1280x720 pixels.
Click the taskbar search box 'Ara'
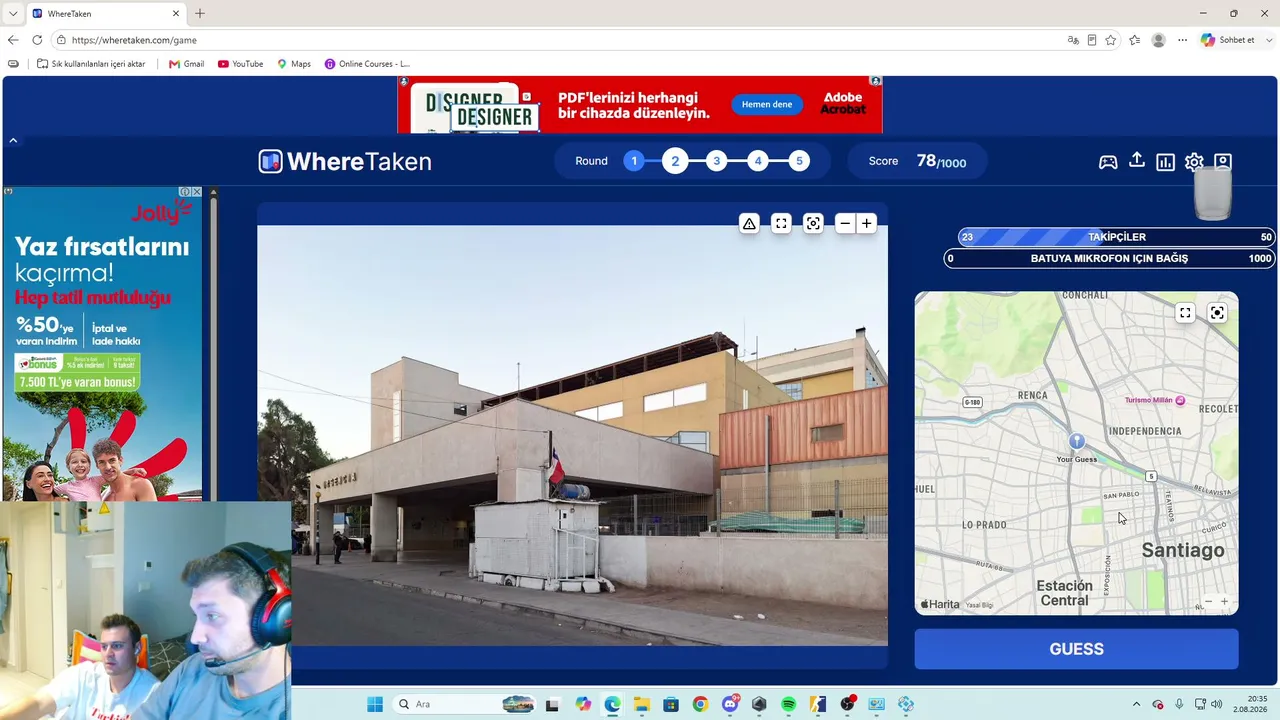[x=466, y=704]
